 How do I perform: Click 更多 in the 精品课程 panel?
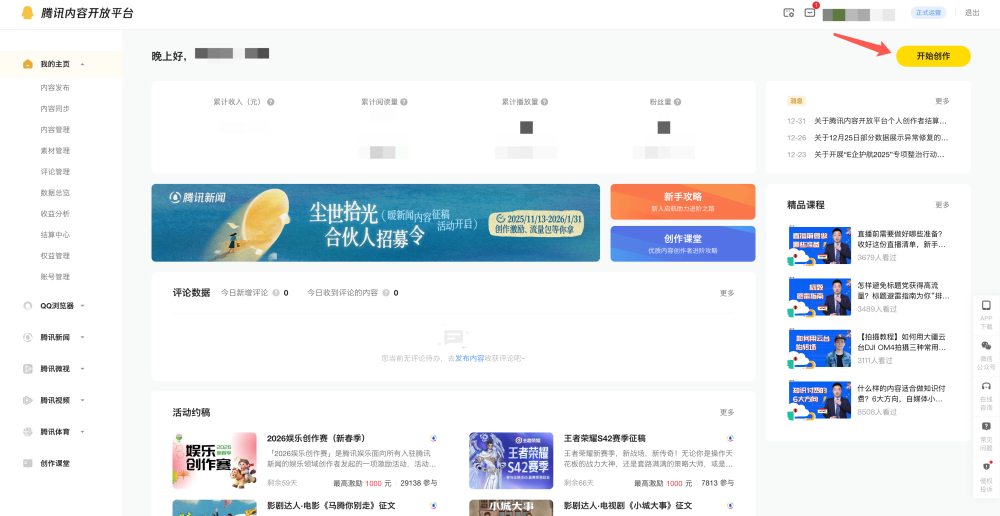click(942, 205)
